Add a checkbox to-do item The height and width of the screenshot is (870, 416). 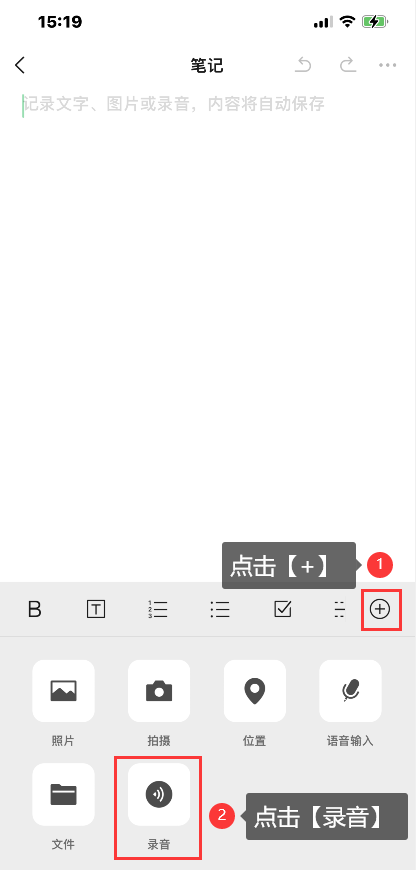coord(283,609)
